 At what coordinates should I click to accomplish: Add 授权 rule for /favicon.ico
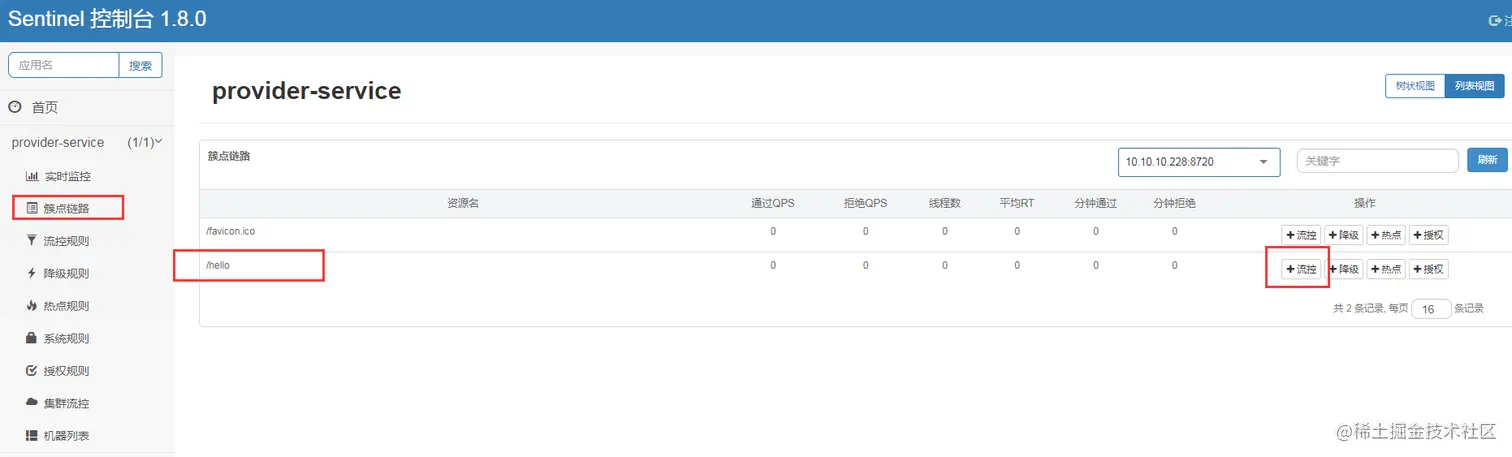click(x=1429, y=235)
